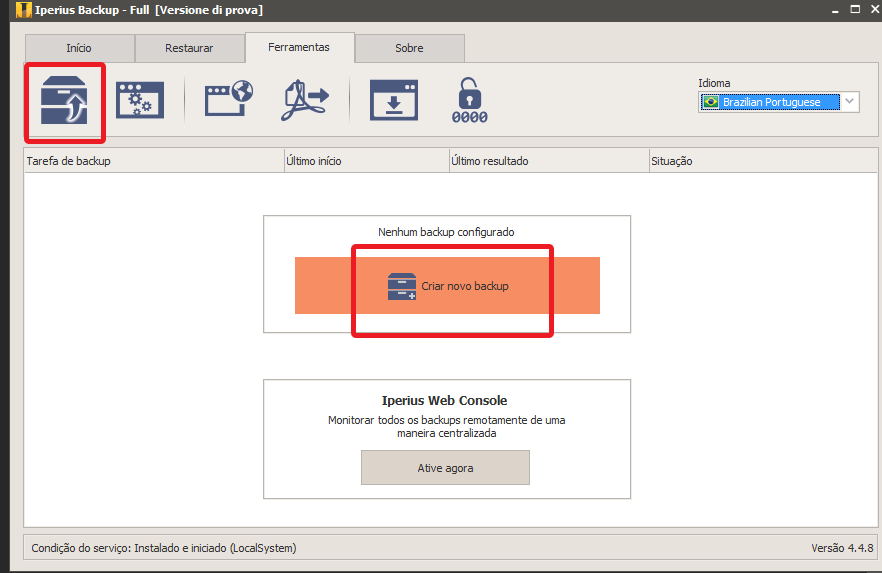Click the Nenhum backup configurado text
This screenshot has height=573, width=882.
coord(446,232)
